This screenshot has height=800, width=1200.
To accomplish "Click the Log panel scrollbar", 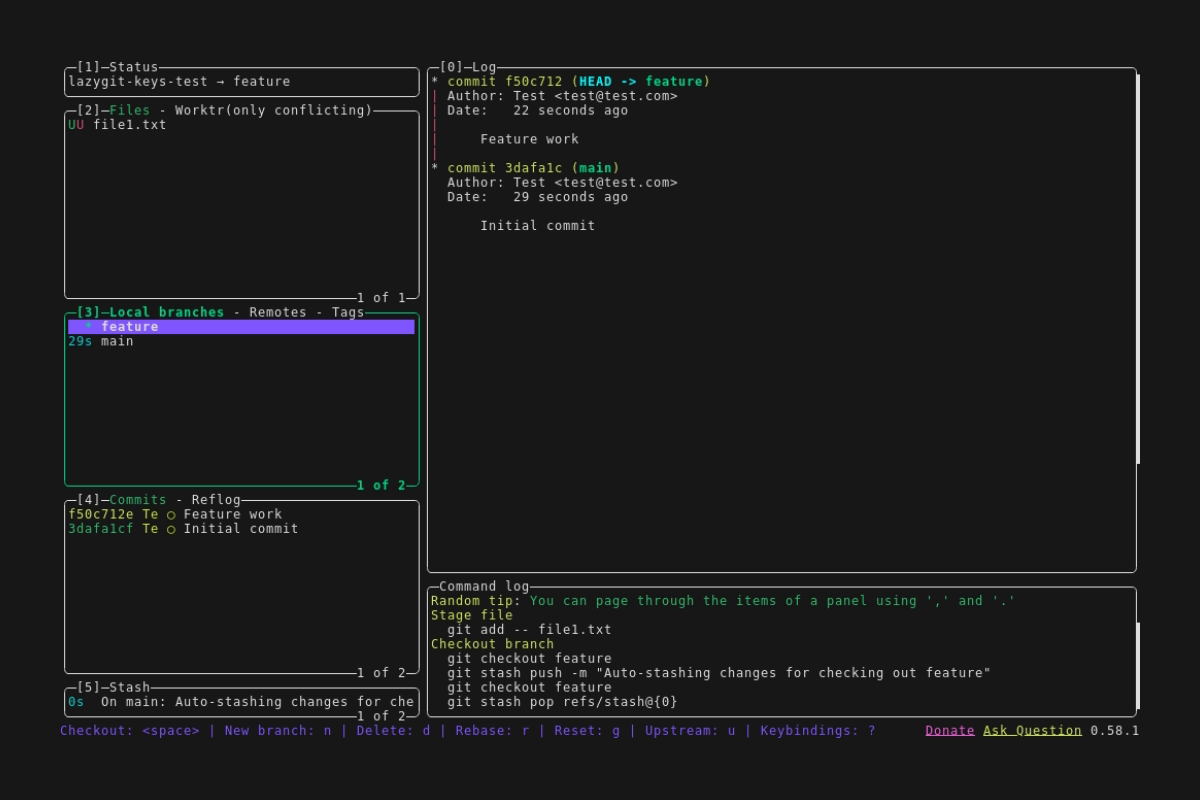I will [x=1138, y=270].
